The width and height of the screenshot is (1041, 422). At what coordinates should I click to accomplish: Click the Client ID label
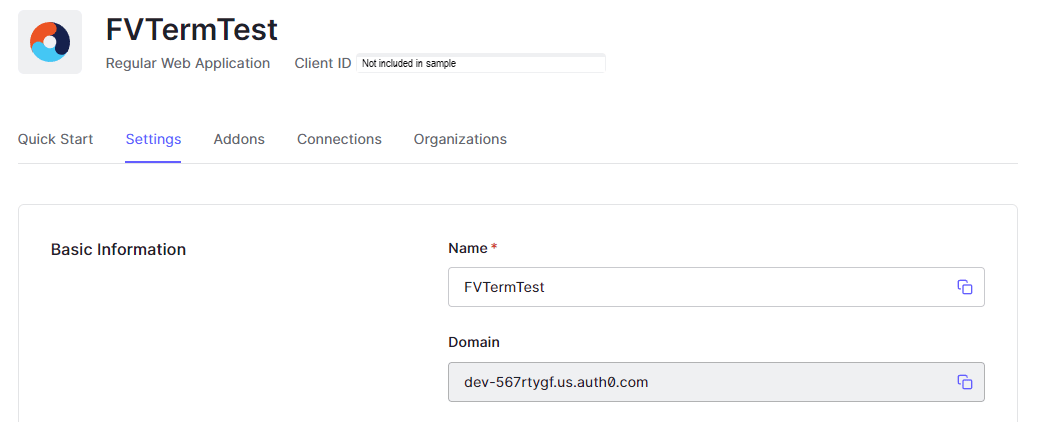pyautogui.click(x=322, y=63)
